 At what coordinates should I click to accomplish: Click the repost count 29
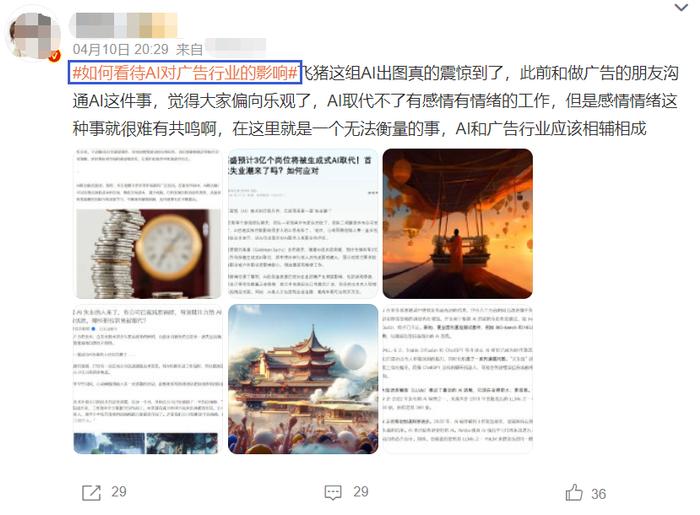119,492
